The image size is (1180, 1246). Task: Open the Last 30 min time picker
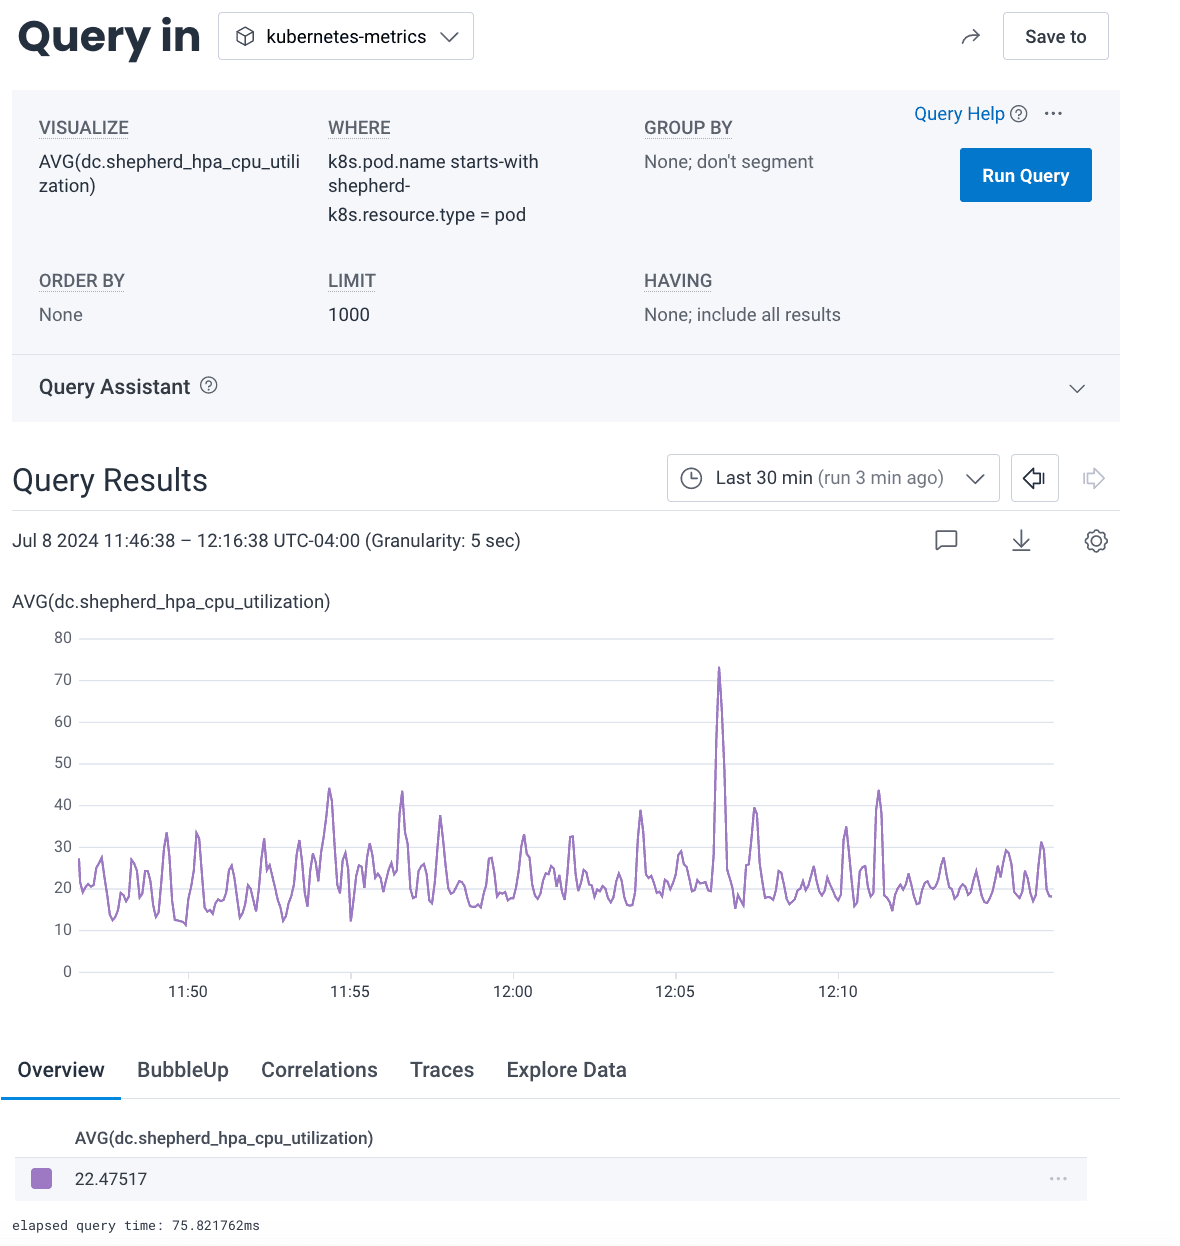coord(832,478)
